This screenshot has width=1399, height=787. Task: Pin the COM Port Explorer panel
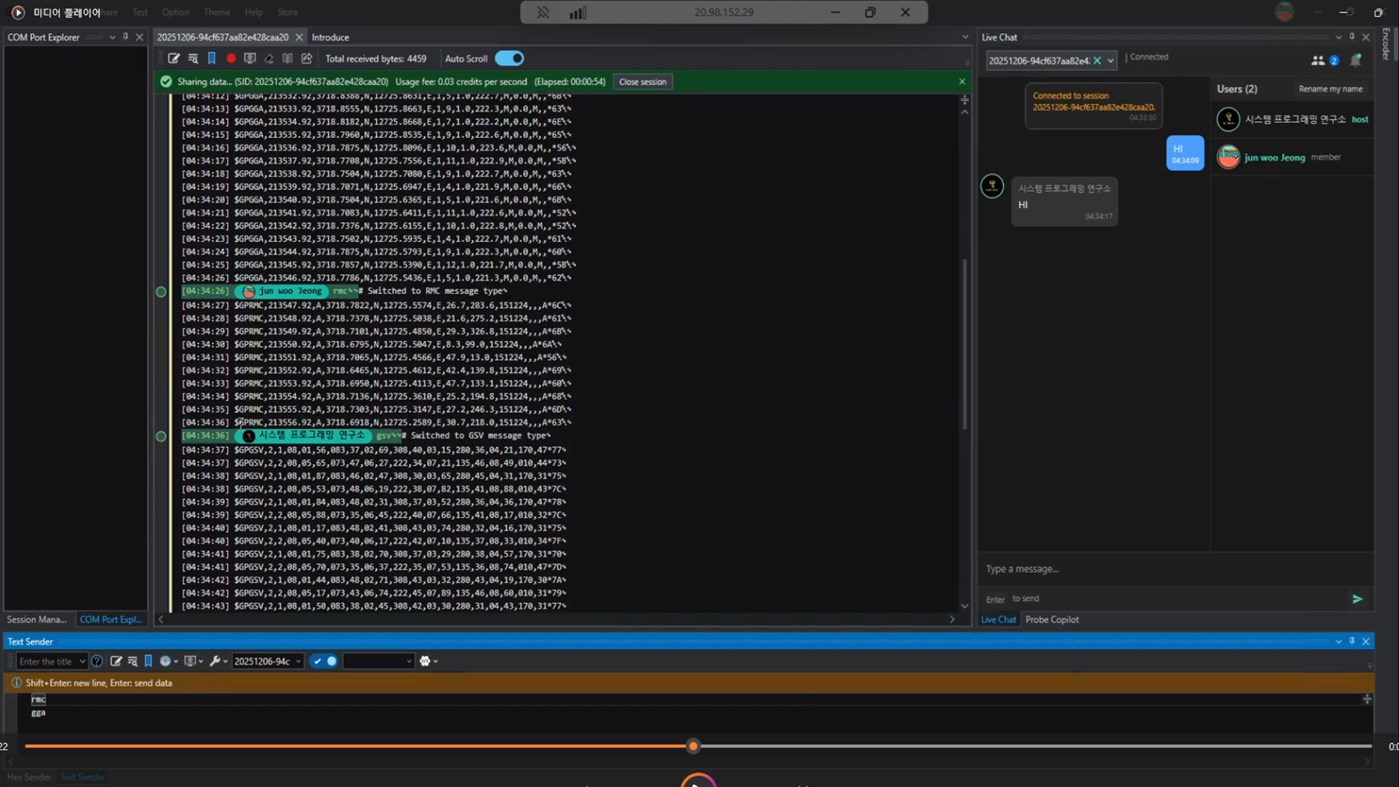pyautogui.click(x=125, y=37)
